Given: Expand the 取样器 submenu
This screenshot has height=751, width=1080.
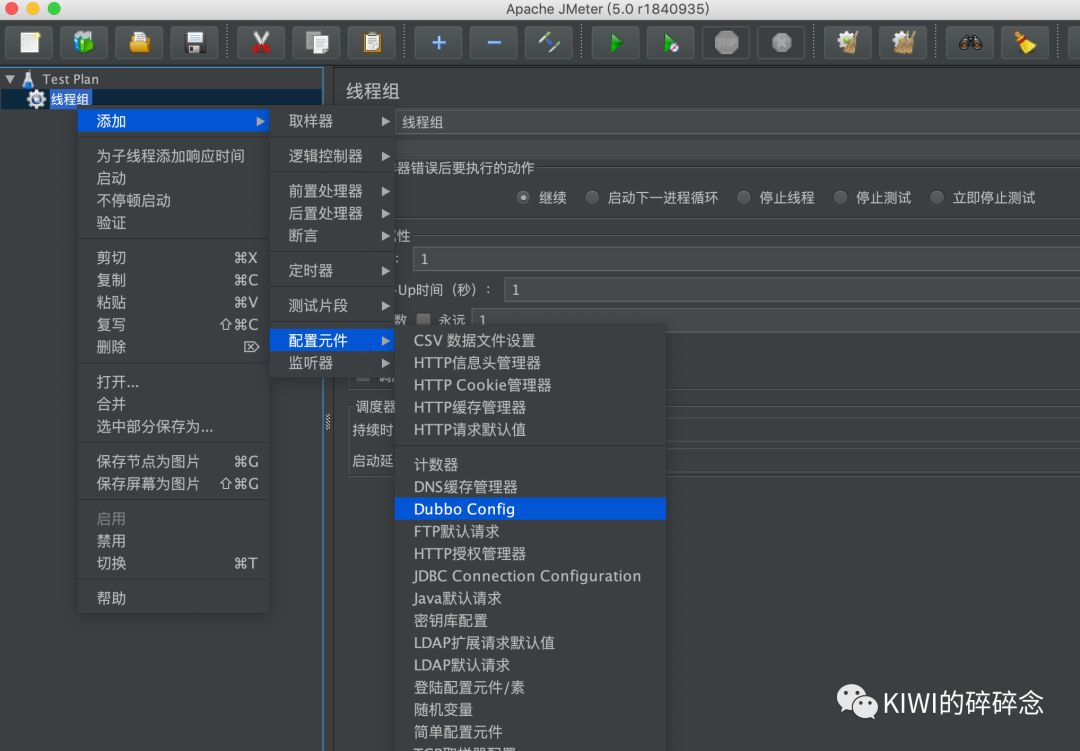Looking at the screenshot, I should (x=331, y=121).
